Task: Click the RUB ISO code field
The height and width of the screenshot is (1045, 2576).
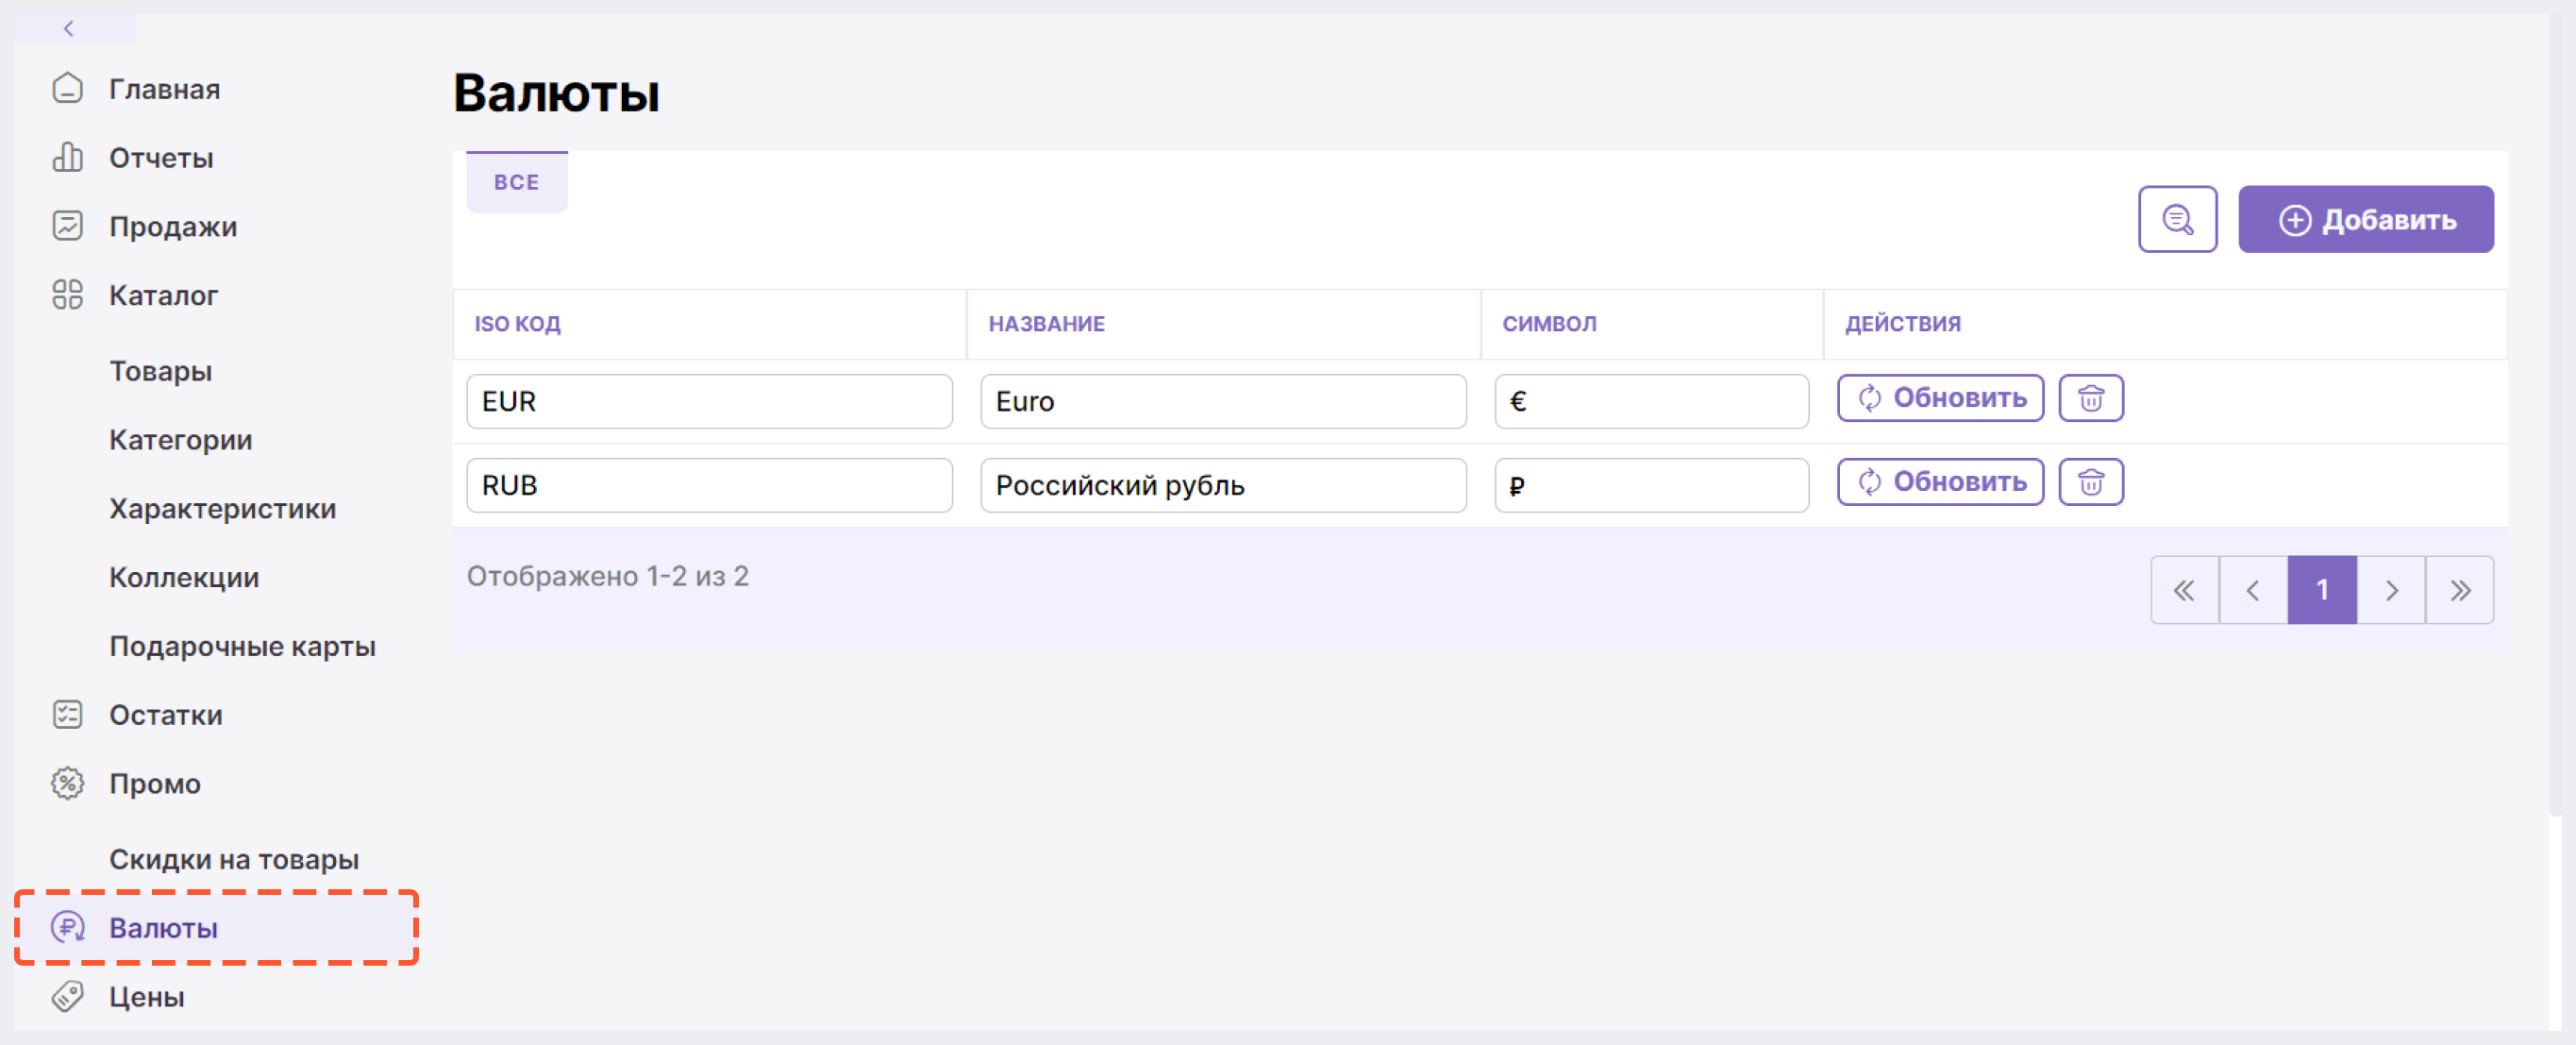Action: 709,485
